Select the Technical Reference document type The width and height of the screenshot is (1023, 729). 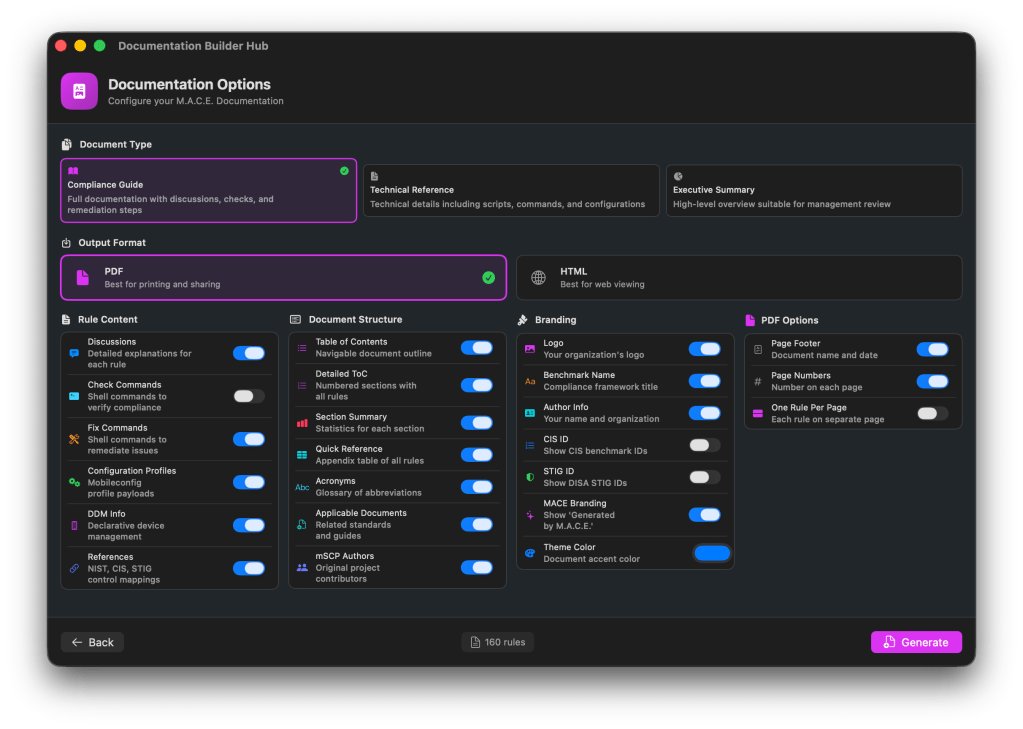510,190
